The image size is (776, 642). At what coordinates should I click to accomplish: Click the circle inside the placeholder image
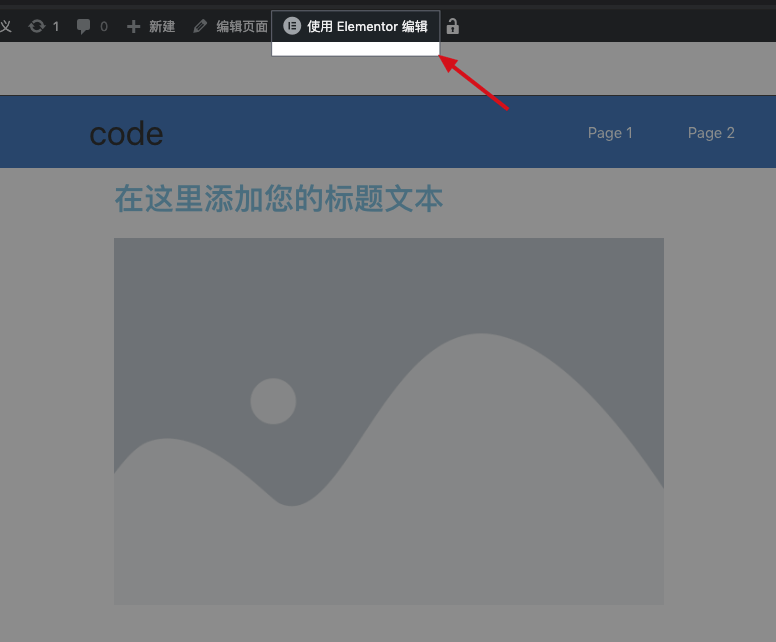pyautogui.click(x=273, y=401)
